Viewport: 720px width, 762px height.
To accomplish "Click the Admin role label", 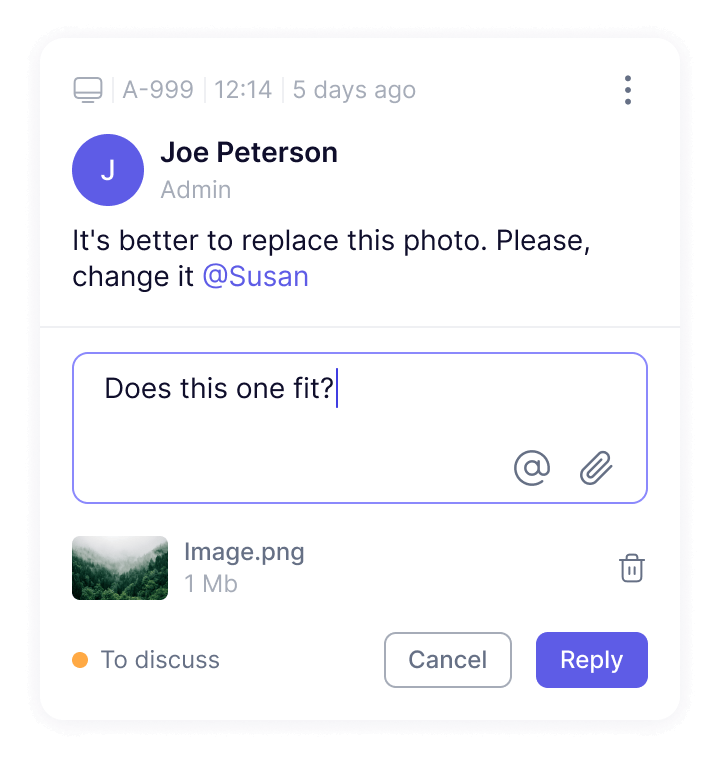I will point(196,190).
